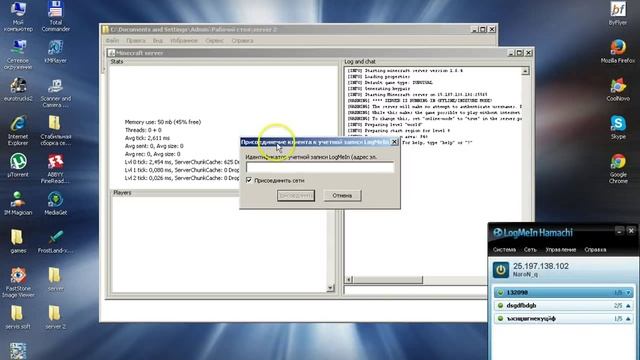Open the Управление menu in Hamachi
The image size is (640, 360).
click(561, 249)
